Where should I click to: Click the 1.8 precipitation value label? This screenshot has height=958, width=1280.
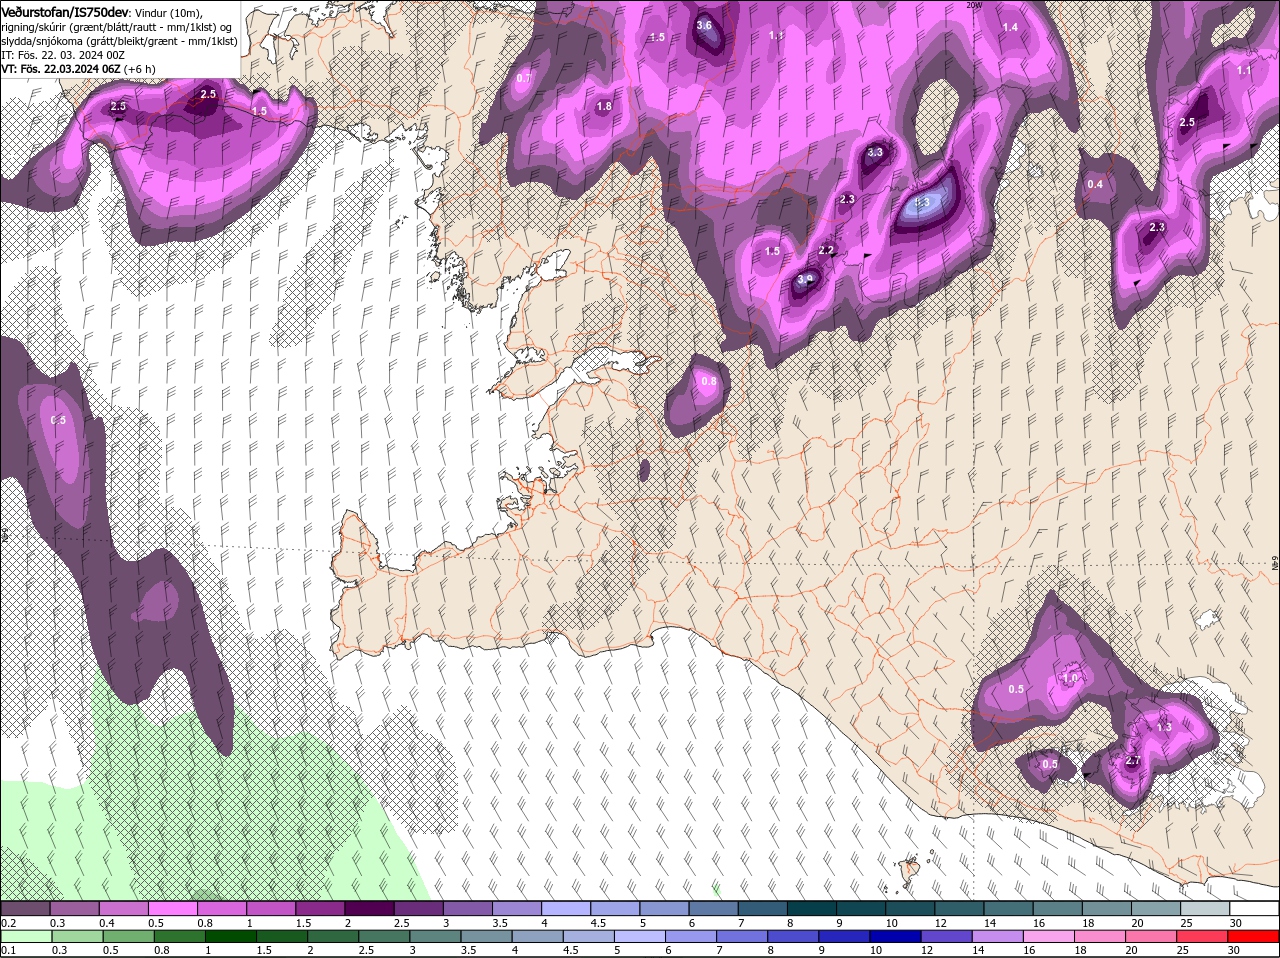[604, 107]
